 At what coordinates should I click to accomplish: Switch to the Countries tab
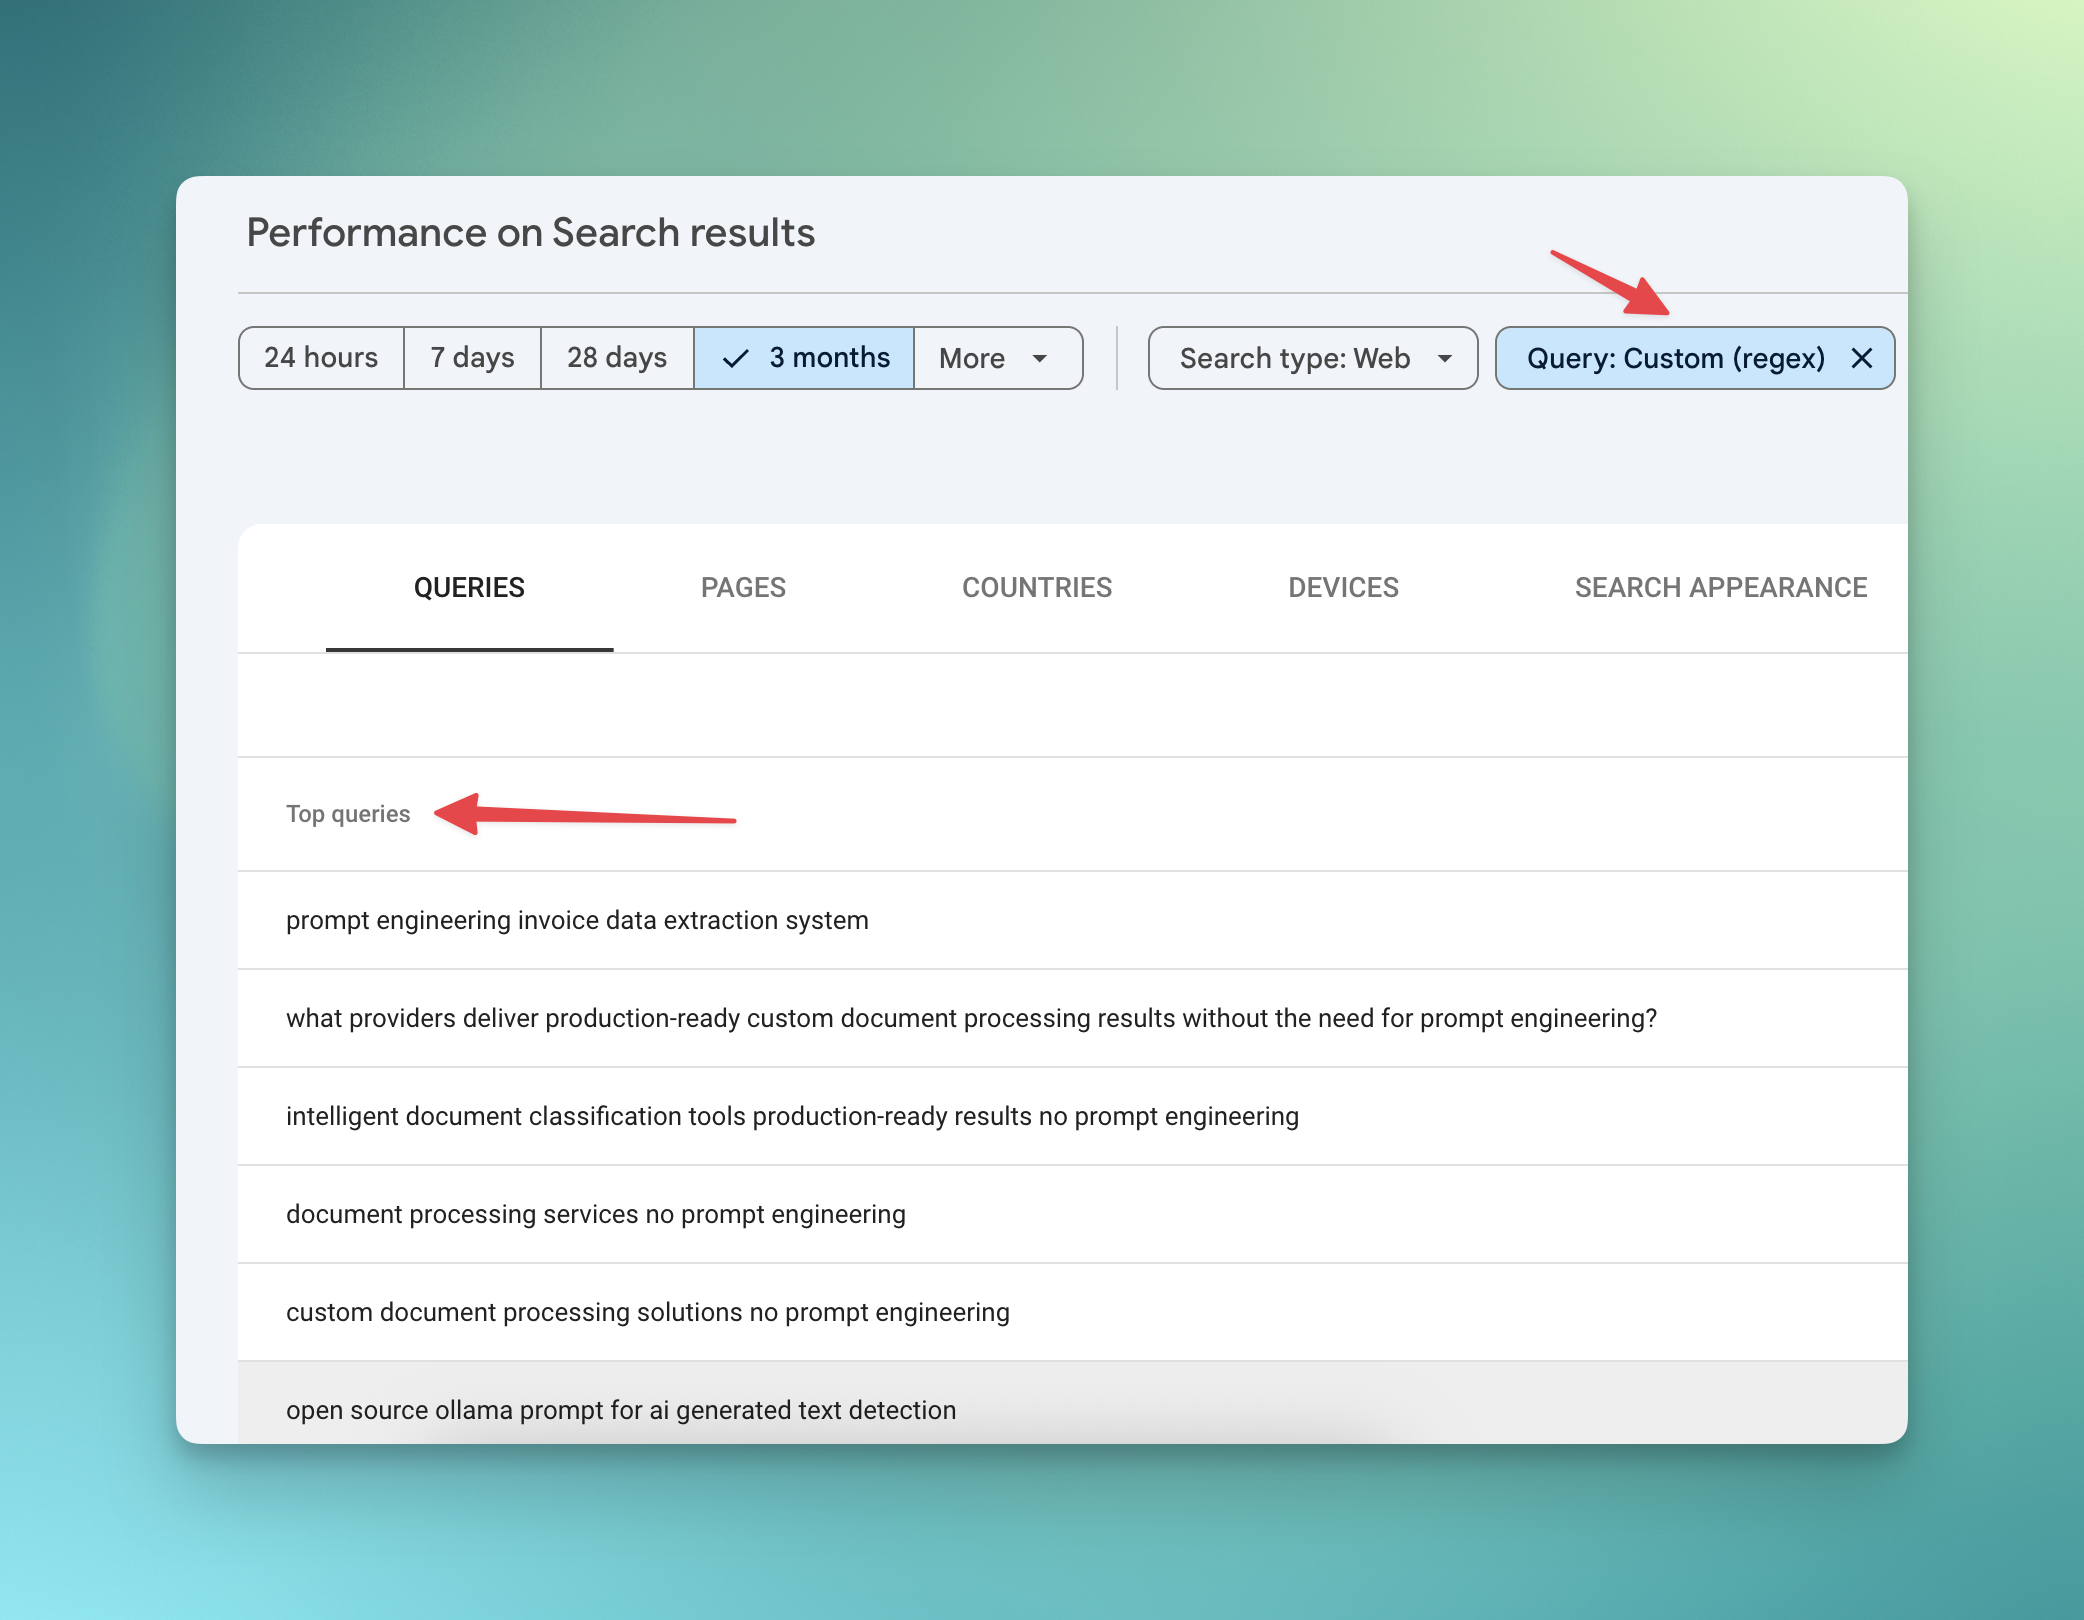[1036, 588]
